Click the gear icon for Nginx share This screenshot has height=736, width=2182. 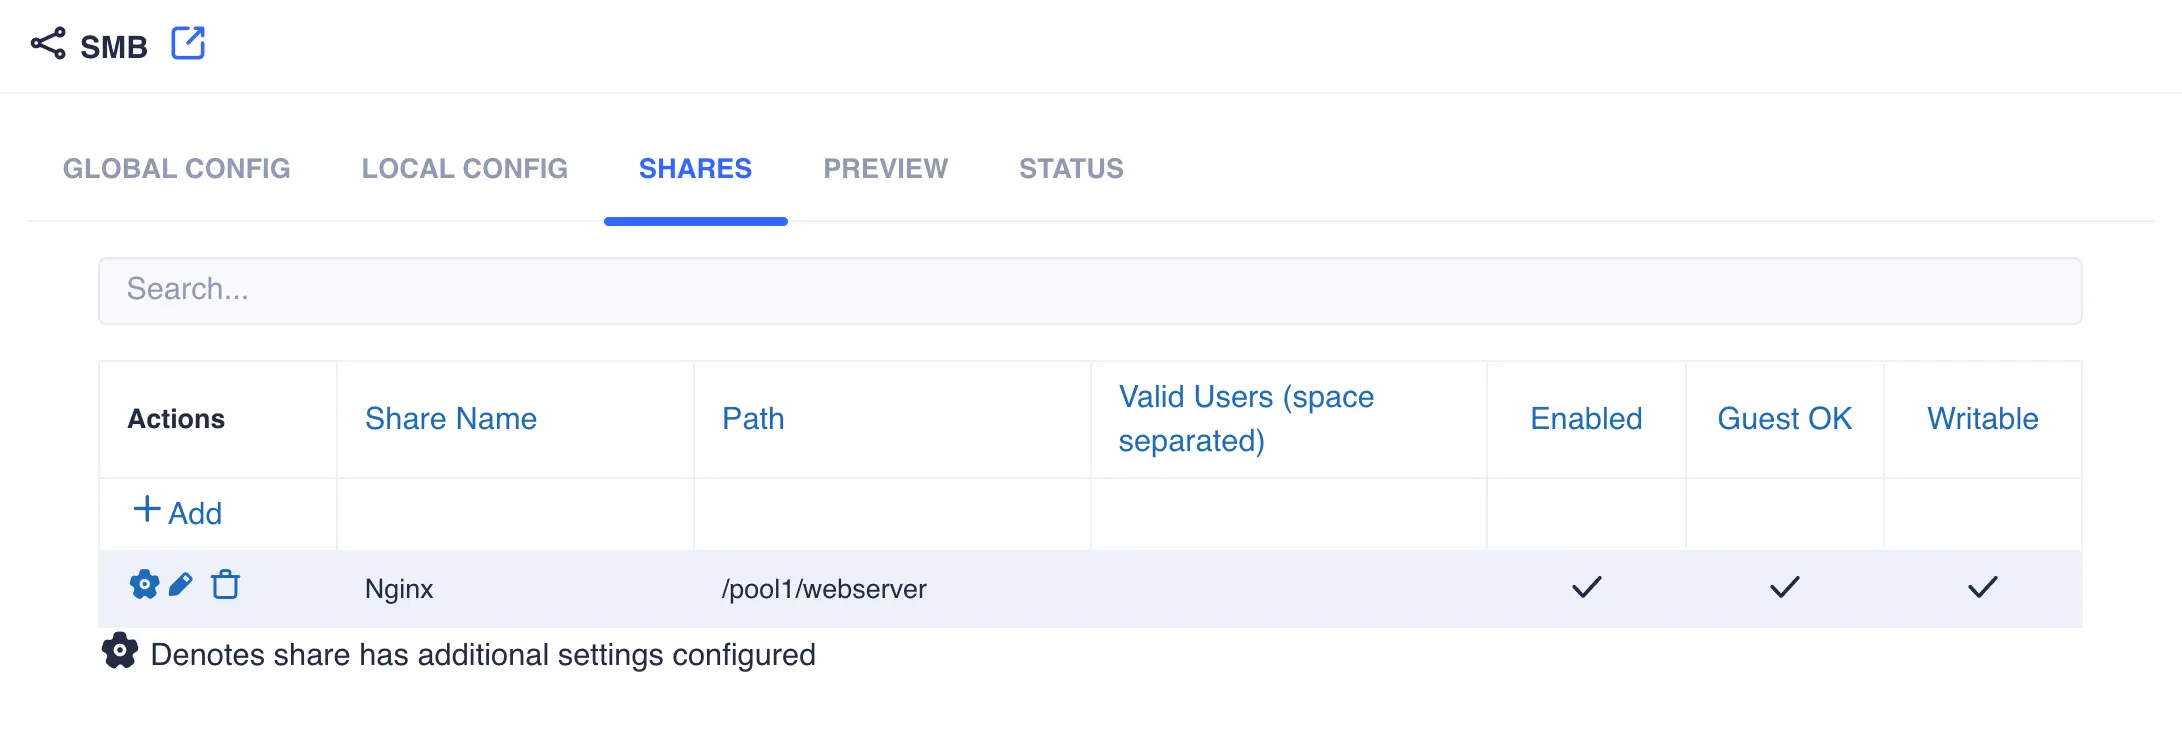coord(144,585)
